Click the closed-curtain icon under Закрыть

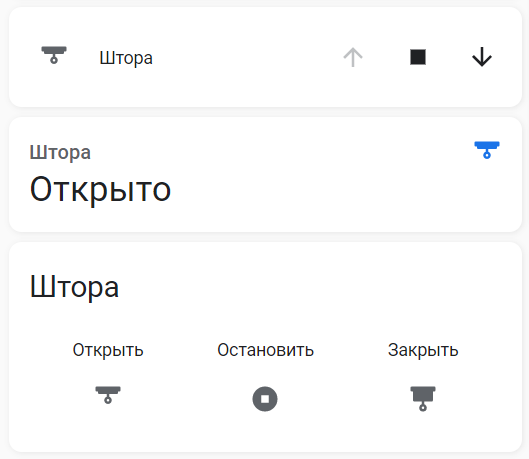coord(423,399)
